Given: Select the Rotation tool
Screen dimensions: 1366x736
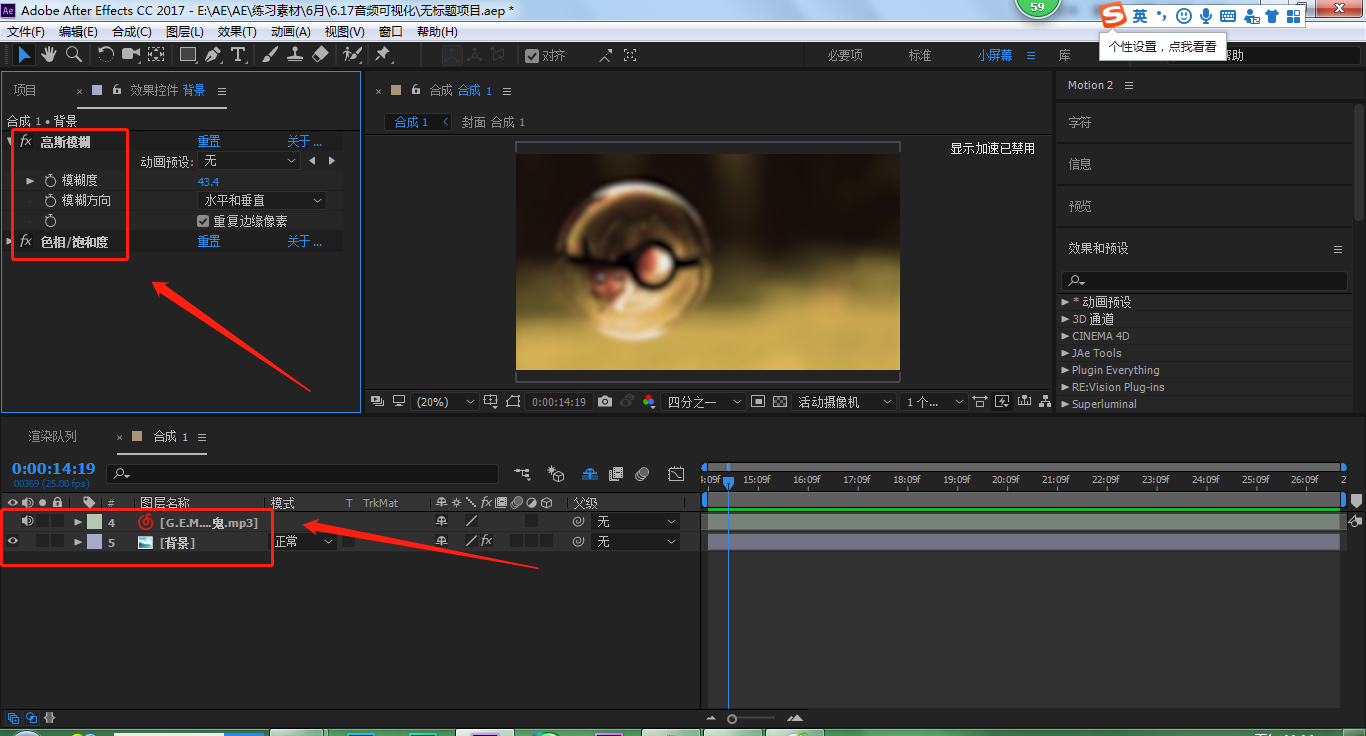Looking at the screenshot, I should [105, 55].
